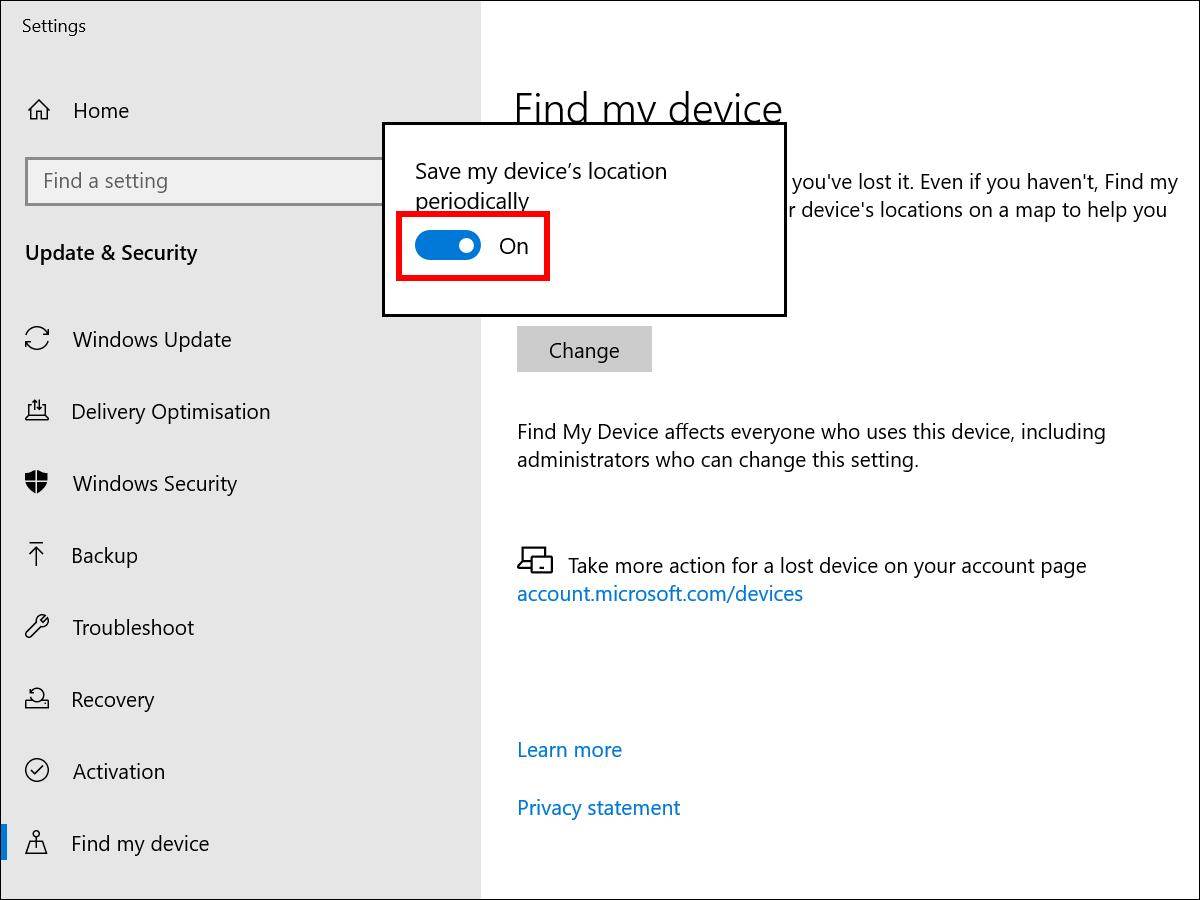
Task: Click the Home house icon
Action: pos(38,110)
